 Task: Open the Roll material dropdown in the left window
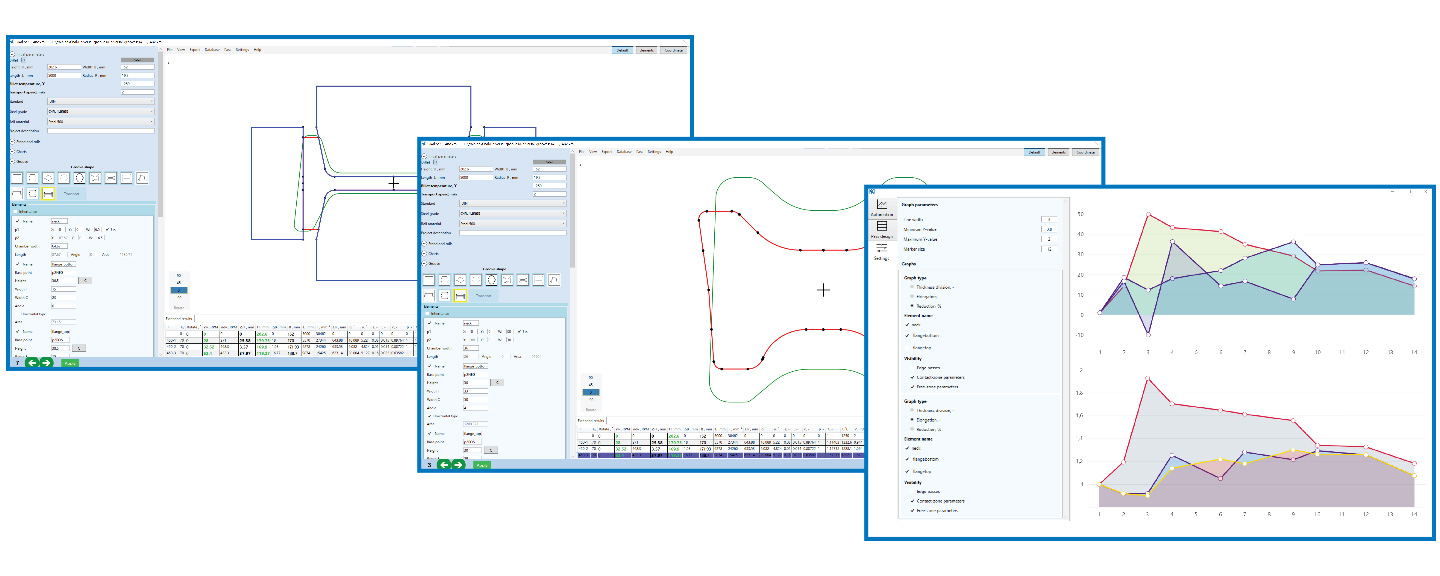click(x=100, y=121)
